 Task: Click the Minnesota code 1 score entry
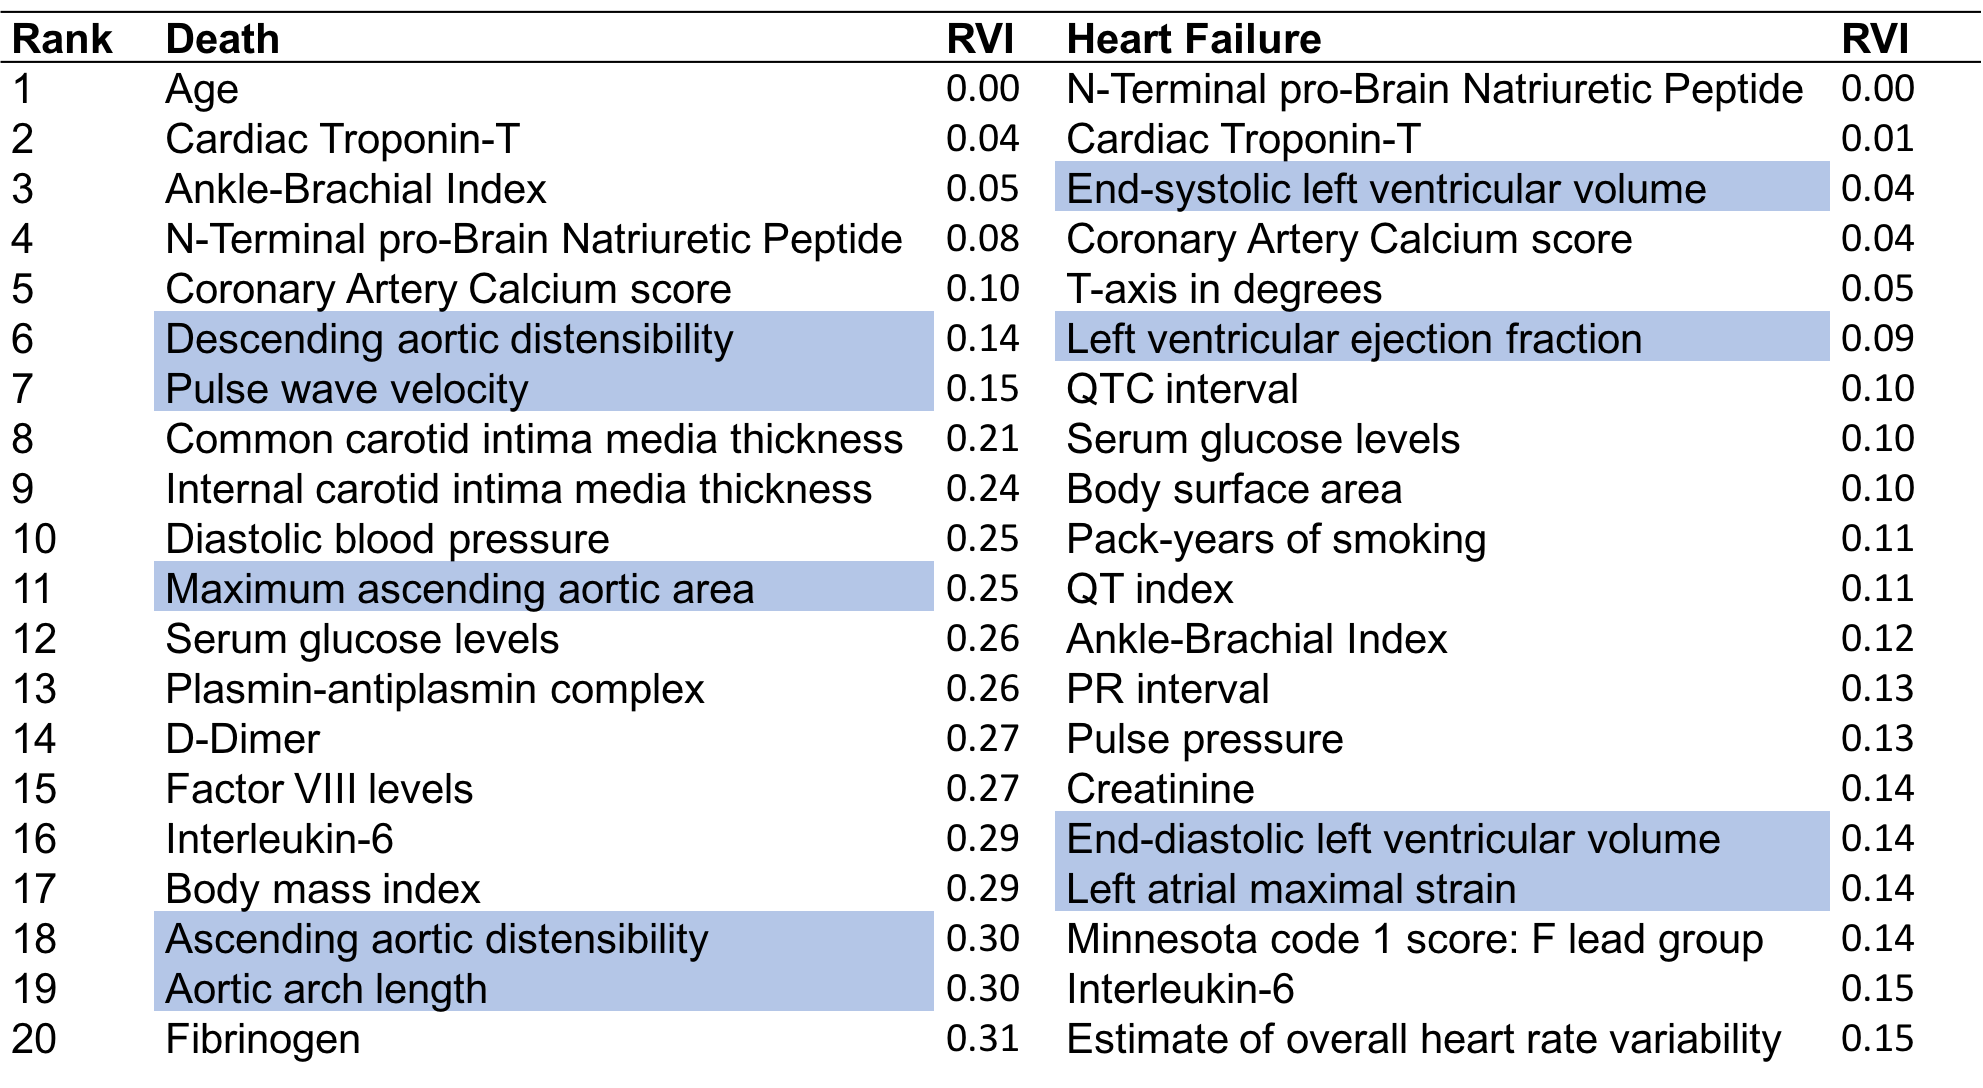point(1414,939)
